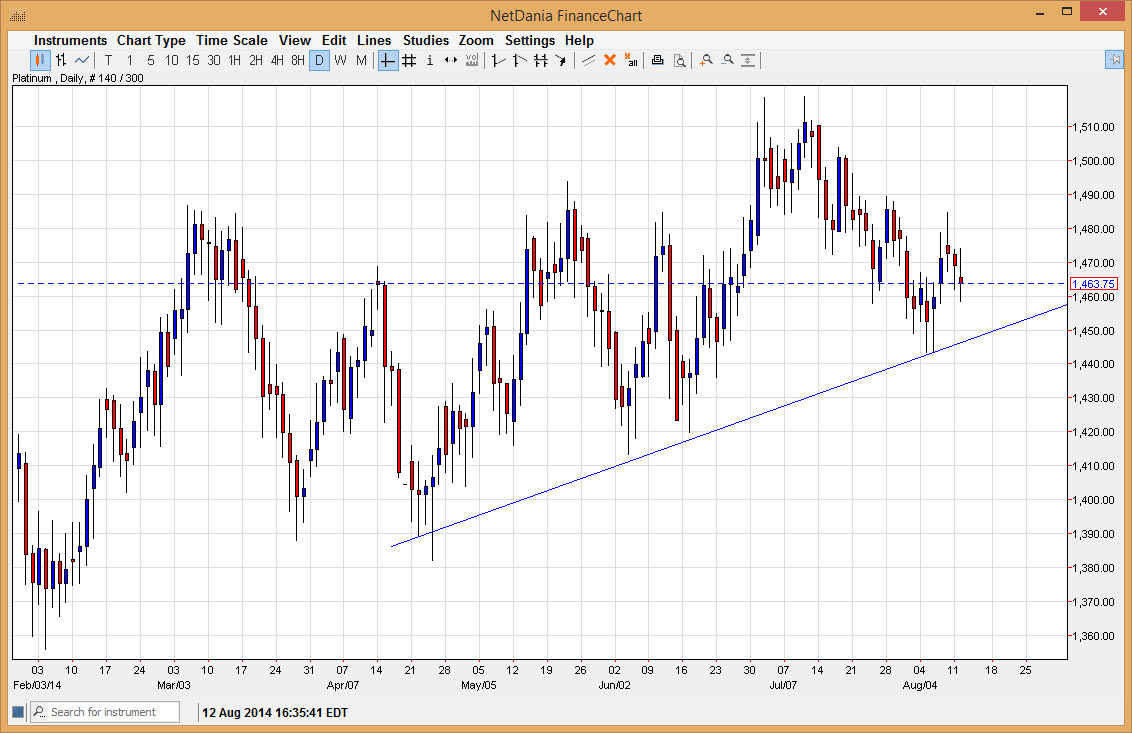1132x733 pixels.
Task: Click the blue square in status bar
Action: [x=17, y=712]
